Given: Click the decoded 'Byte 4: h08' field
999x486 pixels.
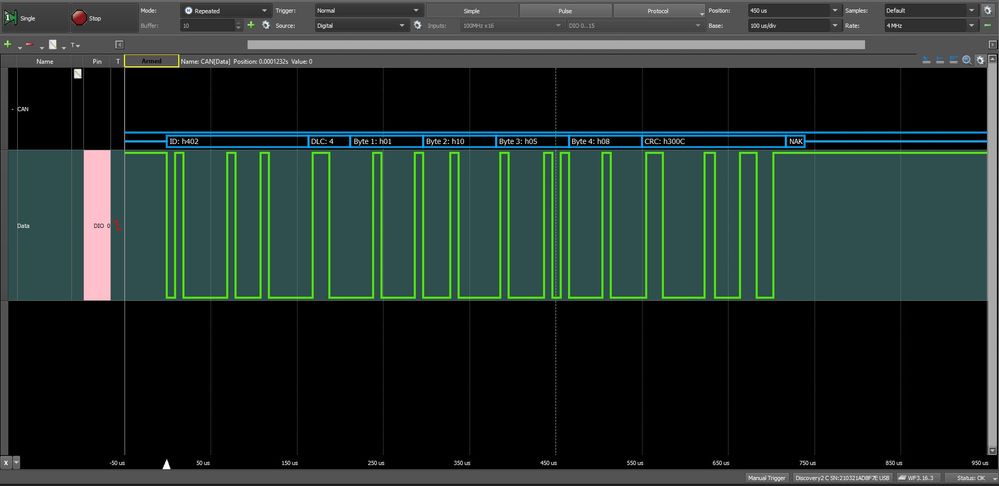Looking at the screenshot, I should tap(605, 141).
